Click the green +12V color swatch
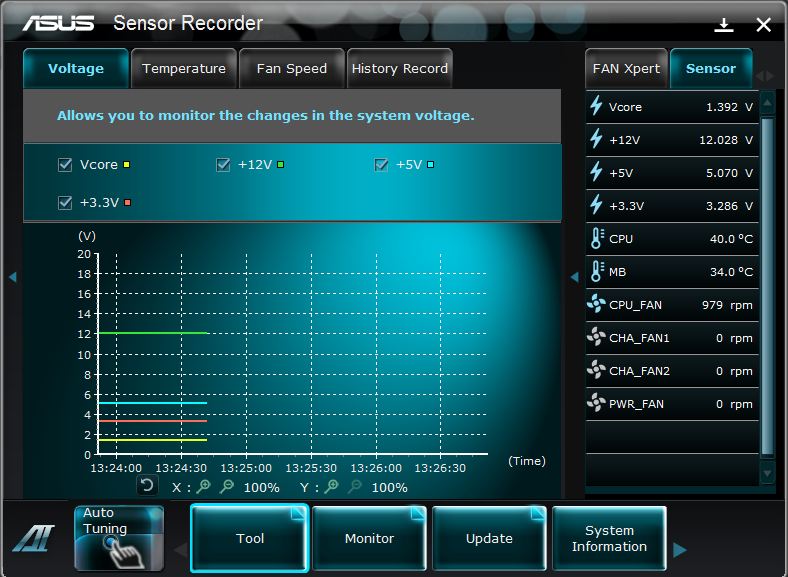This screenshot has height=577, width=788. tap(280, 164)
